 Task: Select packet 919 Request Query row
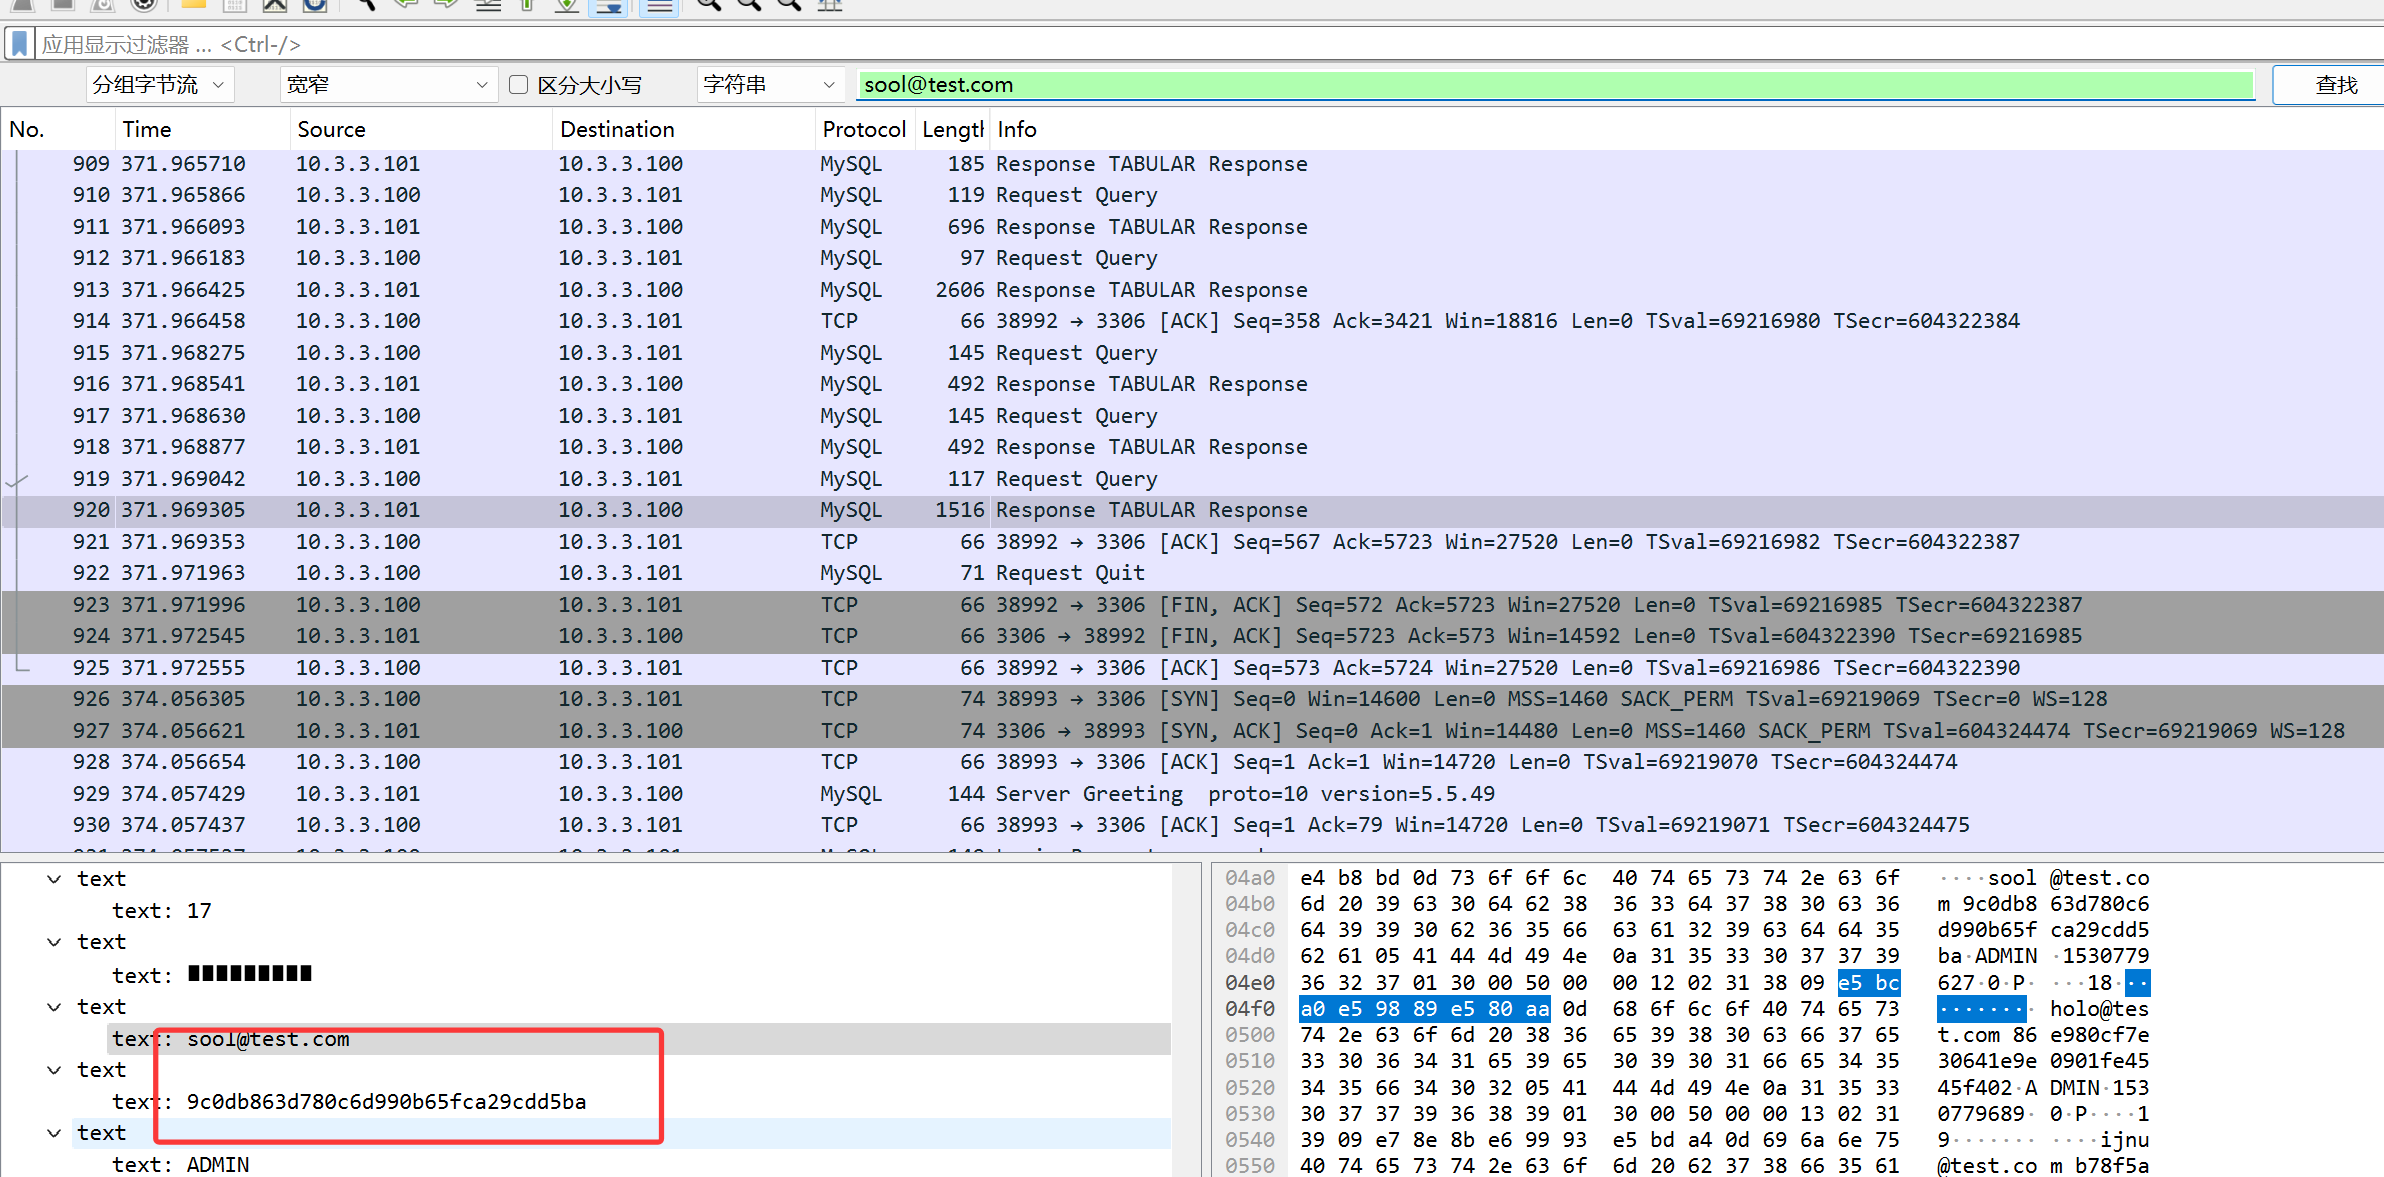pos(1192,479)
